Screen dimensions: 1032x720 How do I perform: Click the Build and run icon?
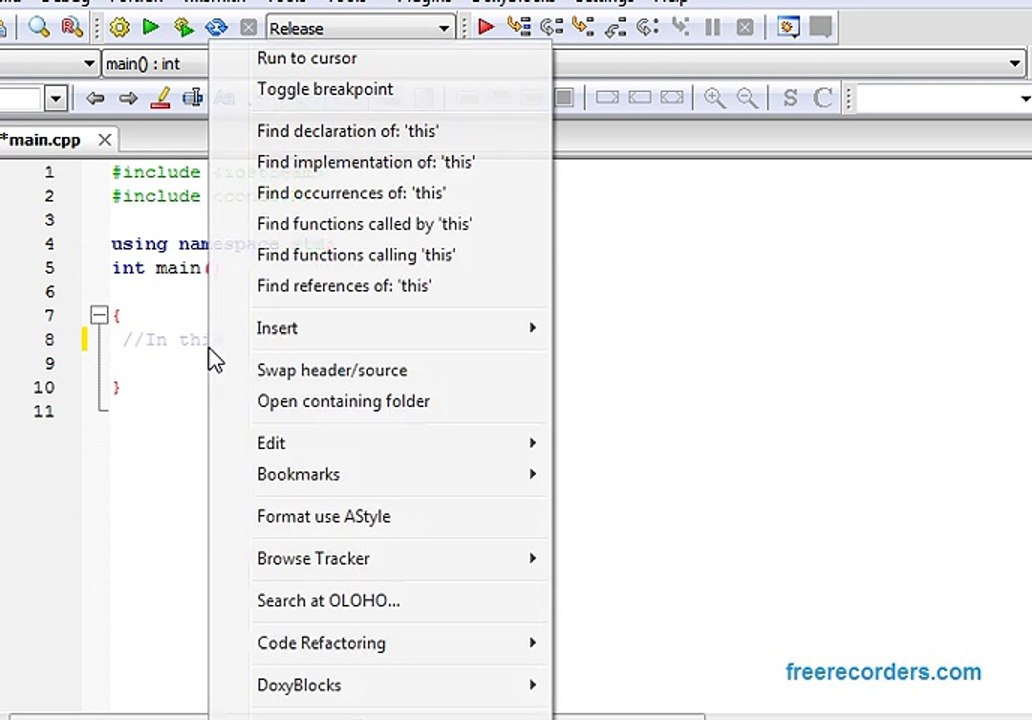183,28
